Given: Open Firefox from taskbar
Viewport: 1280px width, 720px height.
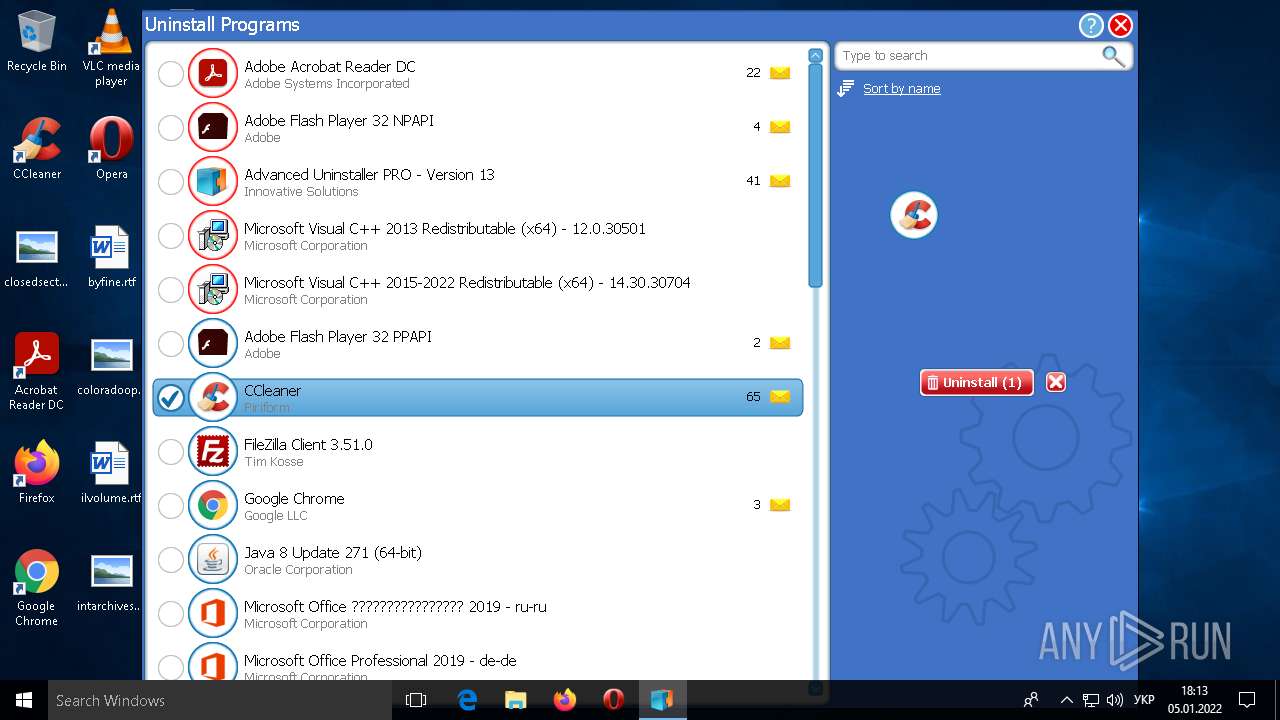Looking at the screenshot, I should point(565,700).
